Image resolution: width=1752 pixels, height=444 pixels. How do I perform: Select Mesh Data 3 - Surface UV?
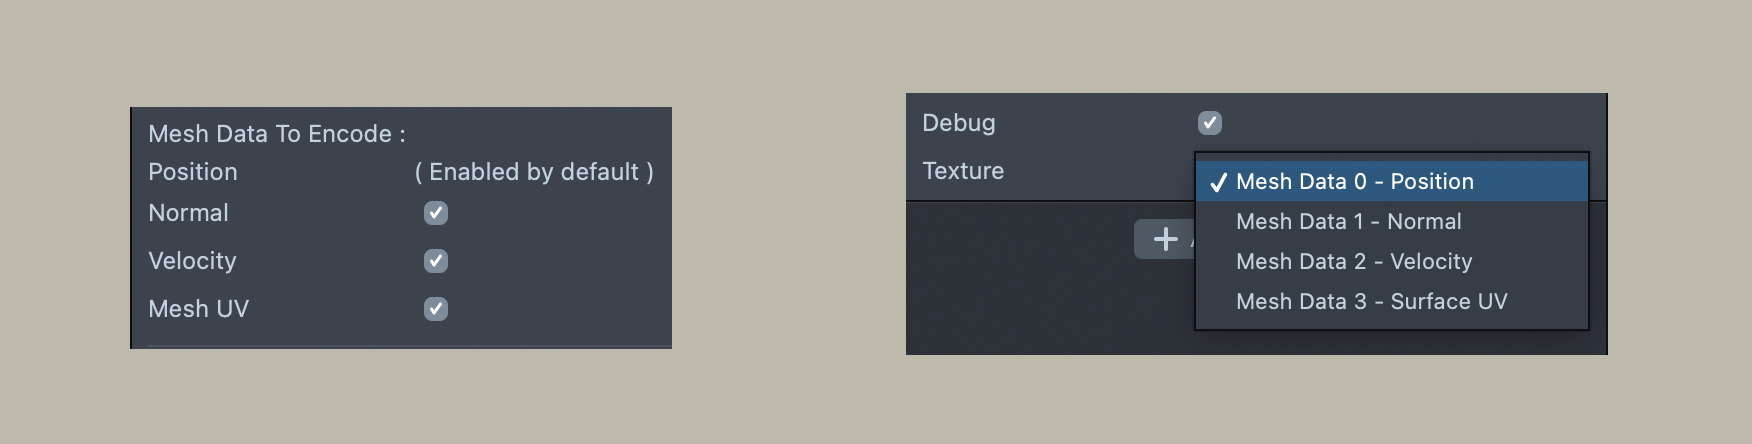coord(1371,302)
